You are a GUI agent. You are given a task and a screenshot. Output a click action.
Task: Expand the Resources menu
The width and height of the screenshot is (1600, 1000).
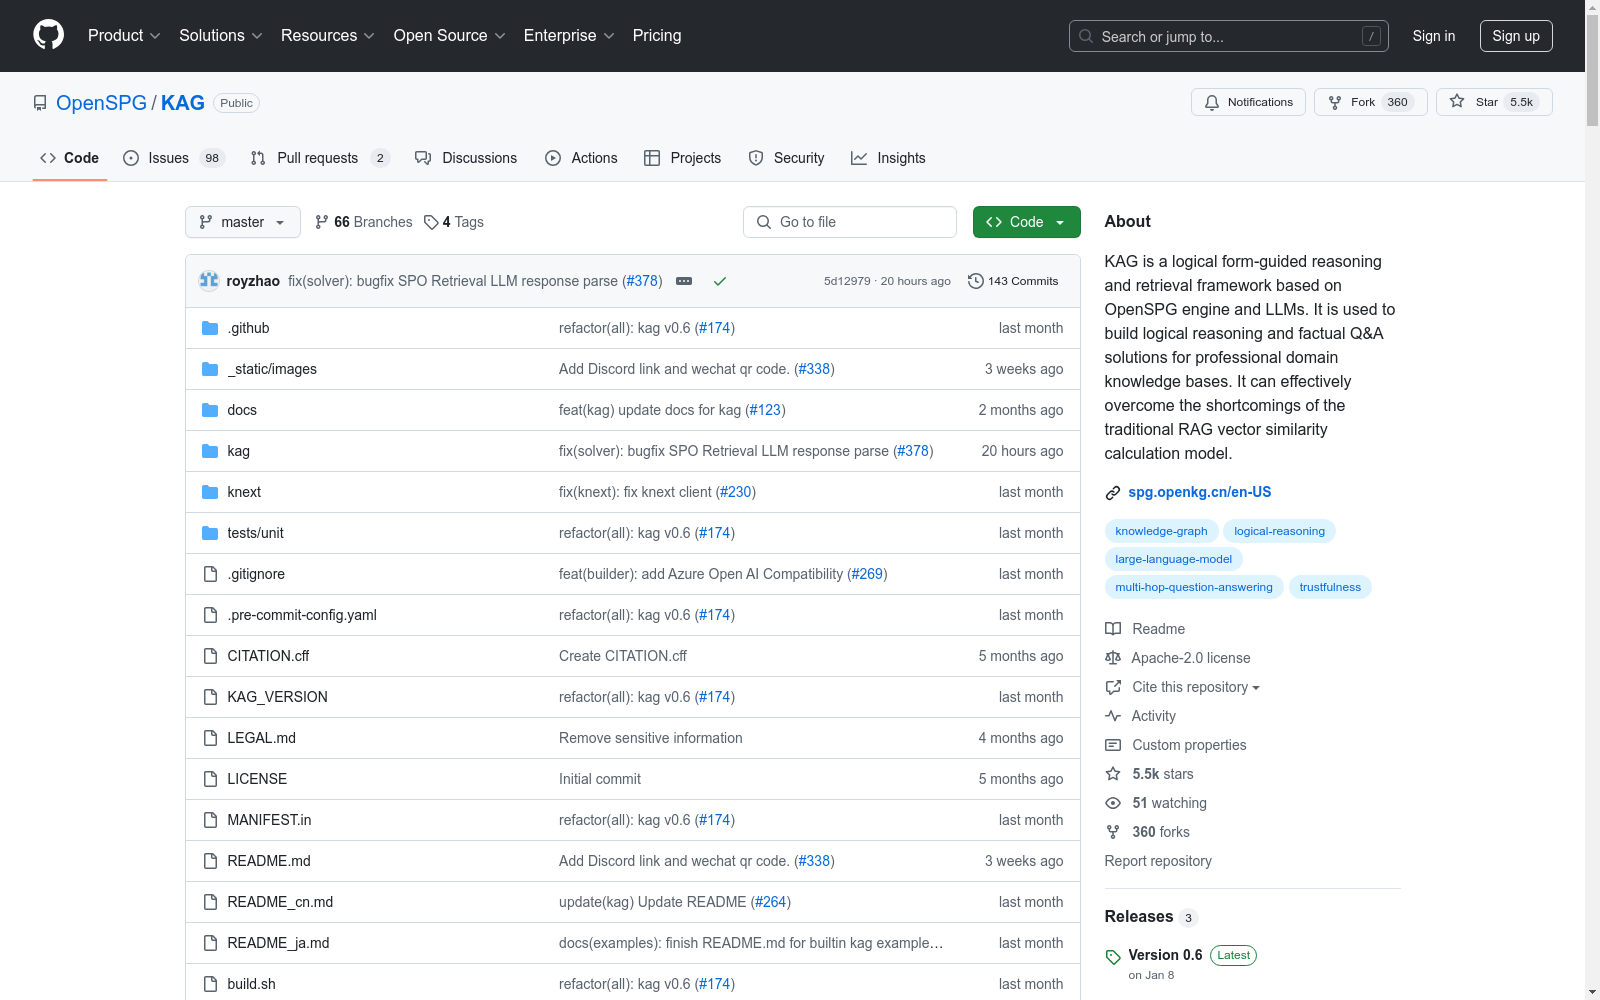[x=328, y=35]
